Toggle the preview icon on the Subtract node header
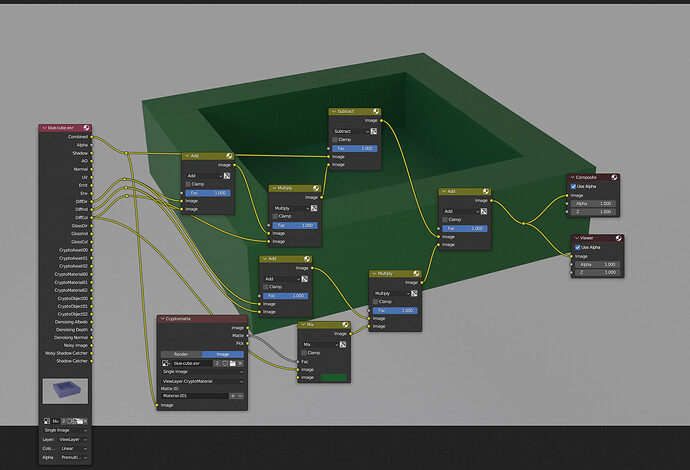 point(376,111)
